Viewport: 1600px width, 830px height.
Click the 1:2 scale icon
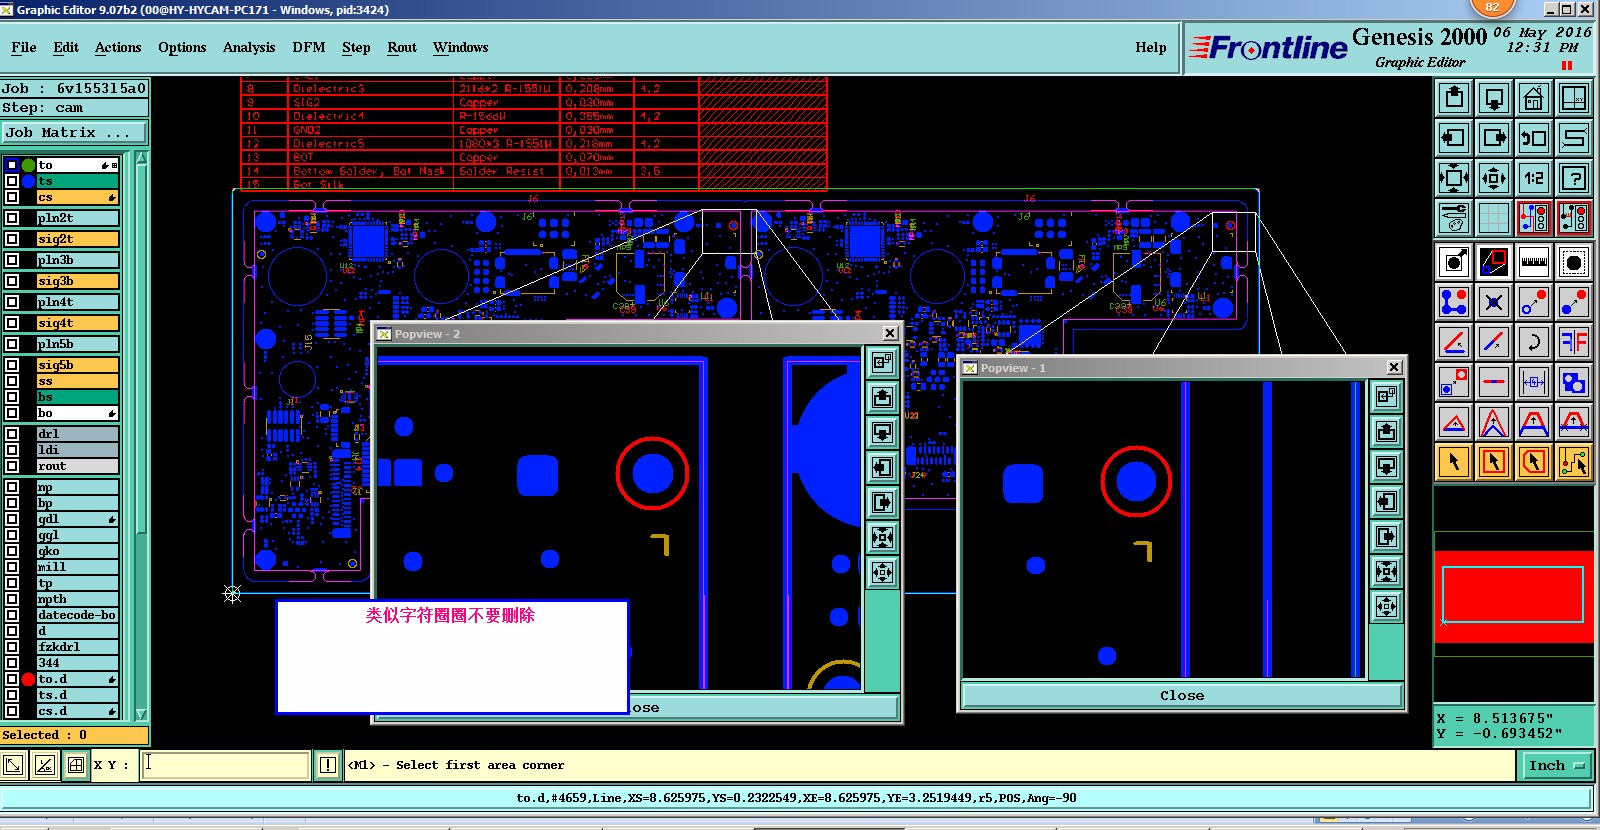(x=1534, y=178)
